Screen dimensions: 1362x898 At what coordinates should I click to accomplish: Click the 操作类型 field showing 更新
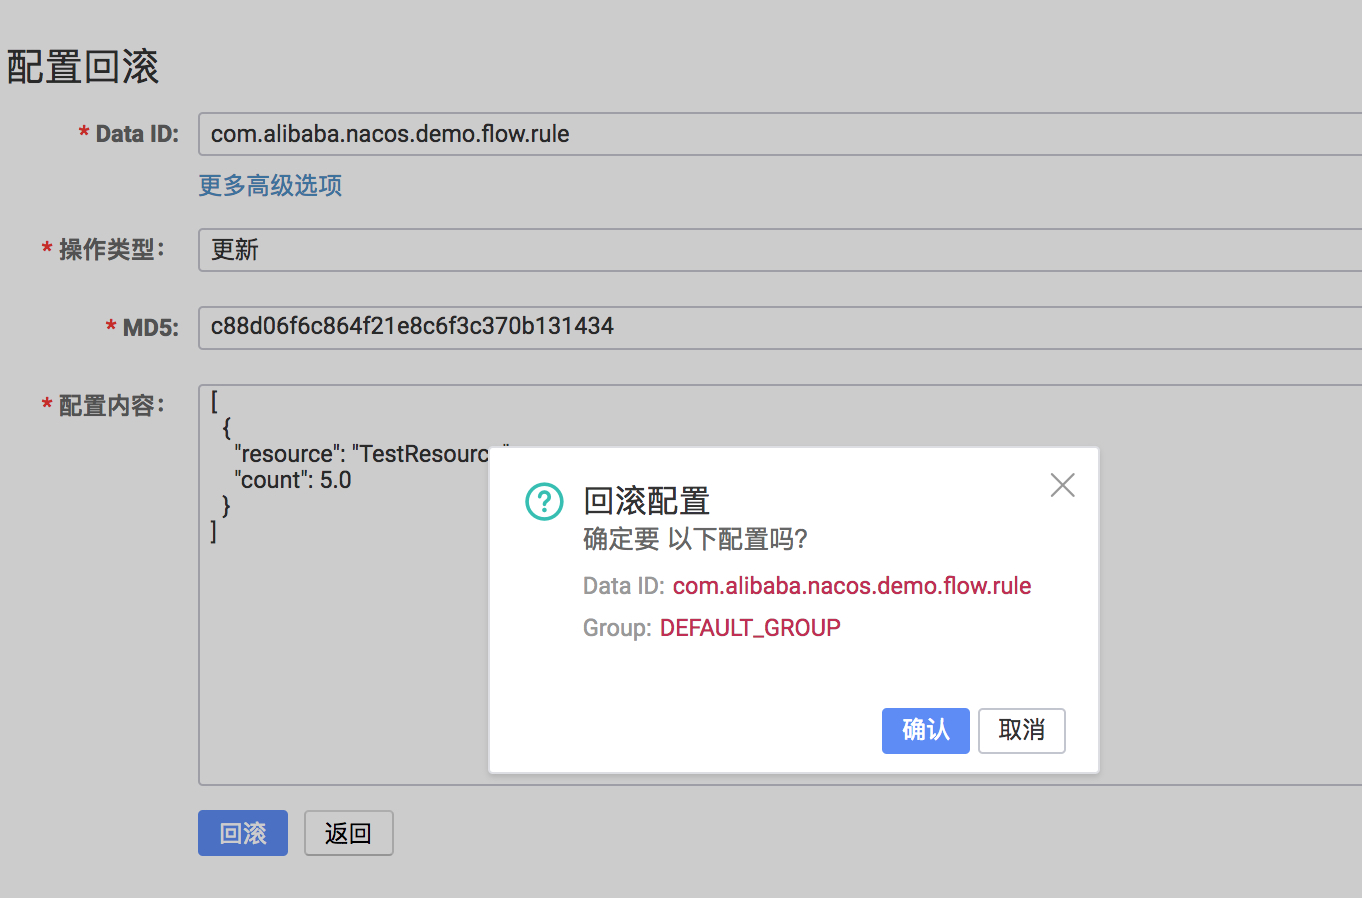tap(780, 250)
